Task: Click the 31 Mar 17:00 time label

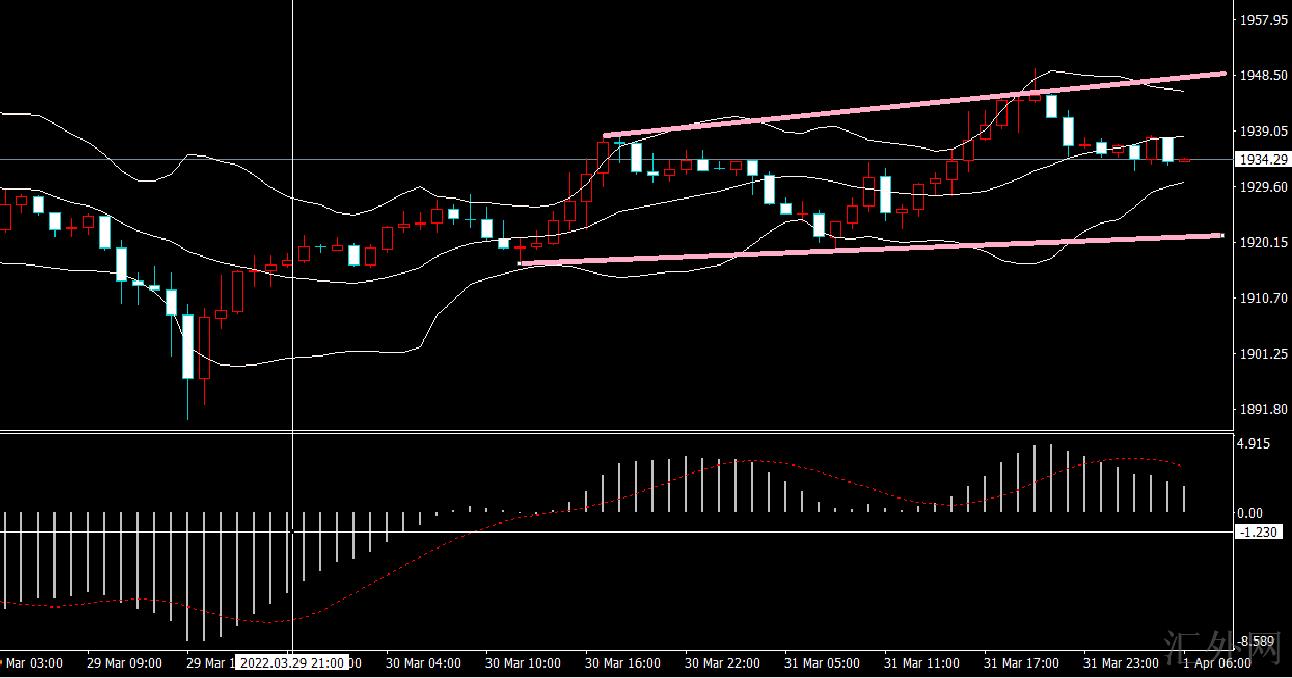Action: [1021, 663]
